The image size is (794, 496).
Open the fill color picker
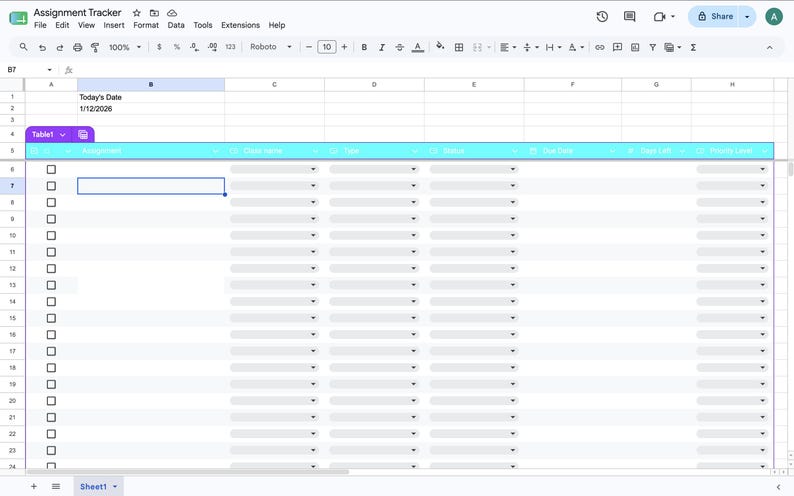click(440, 47)
